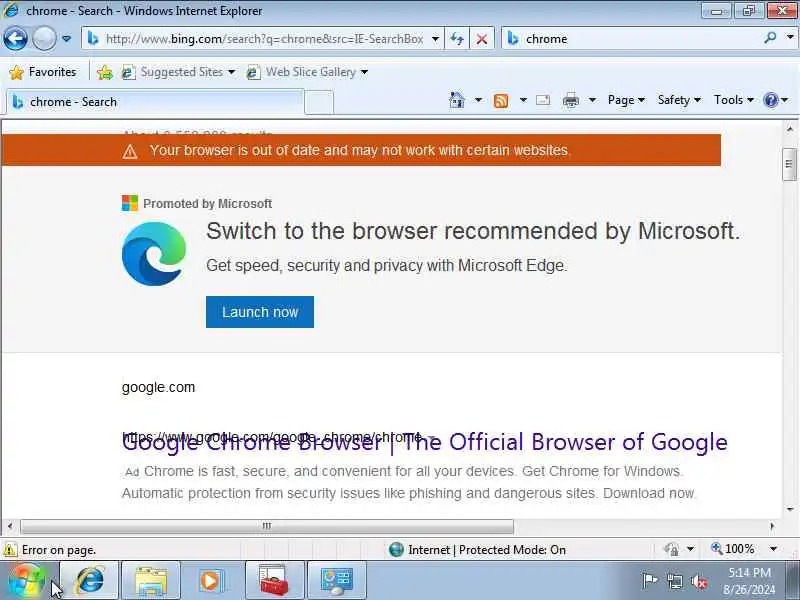Click the RSS feeds icon

coord(501,101)
